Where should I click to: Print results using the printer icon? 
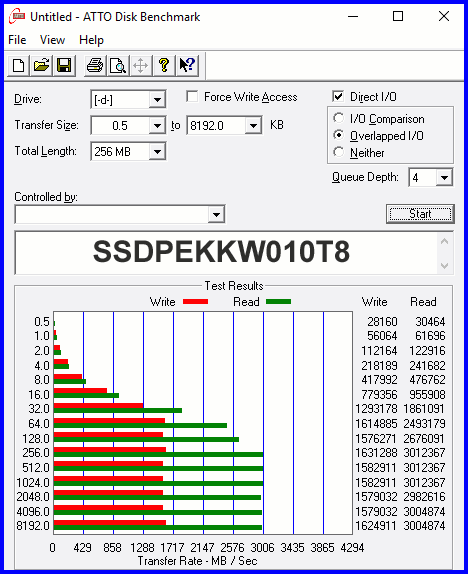click(95, 66)
